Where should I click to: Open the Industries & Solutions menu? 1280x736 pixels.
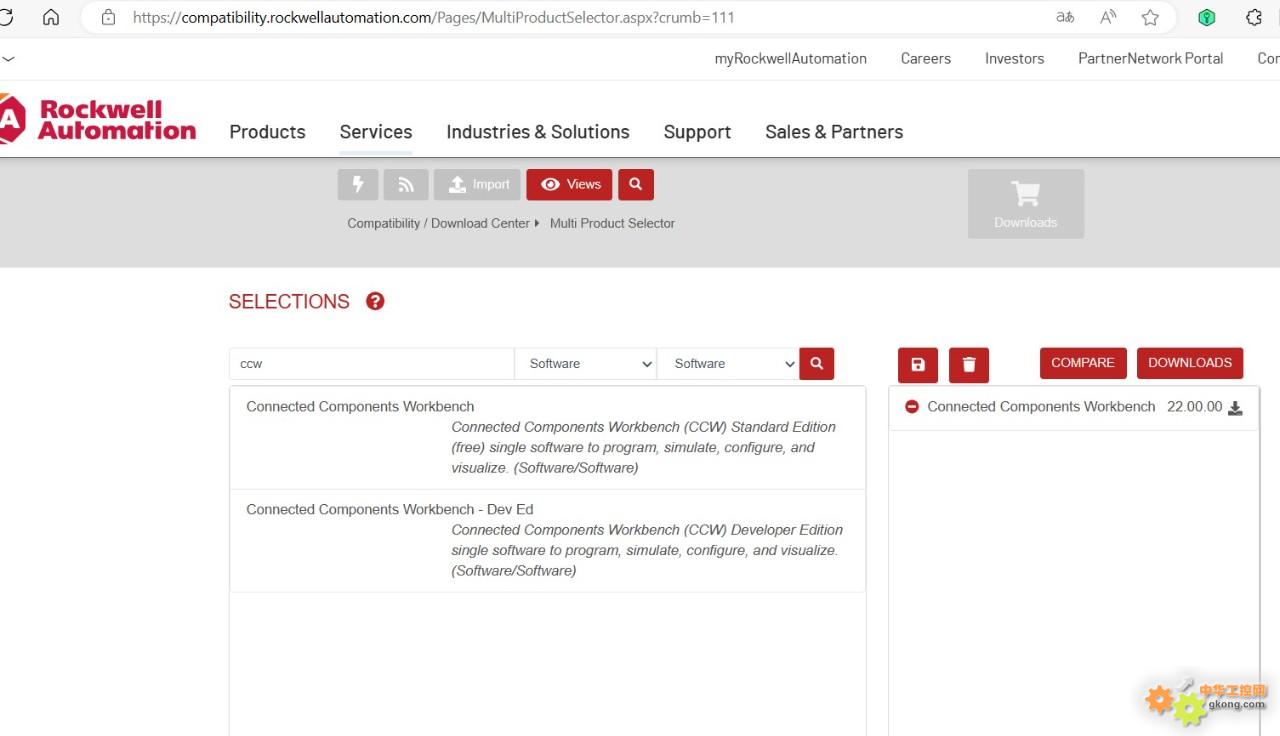pyautogui.click(x=538, y=132)
